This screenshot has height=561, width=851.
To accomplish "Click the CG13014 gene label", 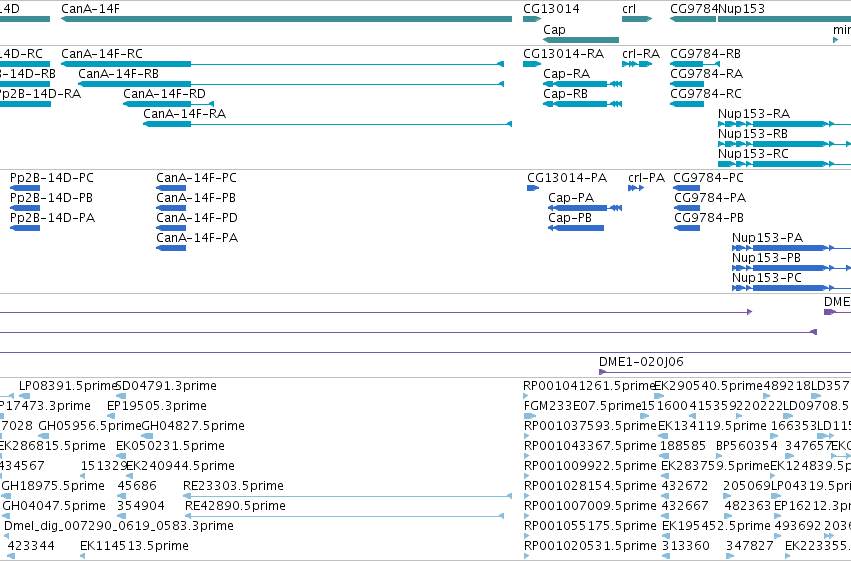I will (x=551, y=9).
